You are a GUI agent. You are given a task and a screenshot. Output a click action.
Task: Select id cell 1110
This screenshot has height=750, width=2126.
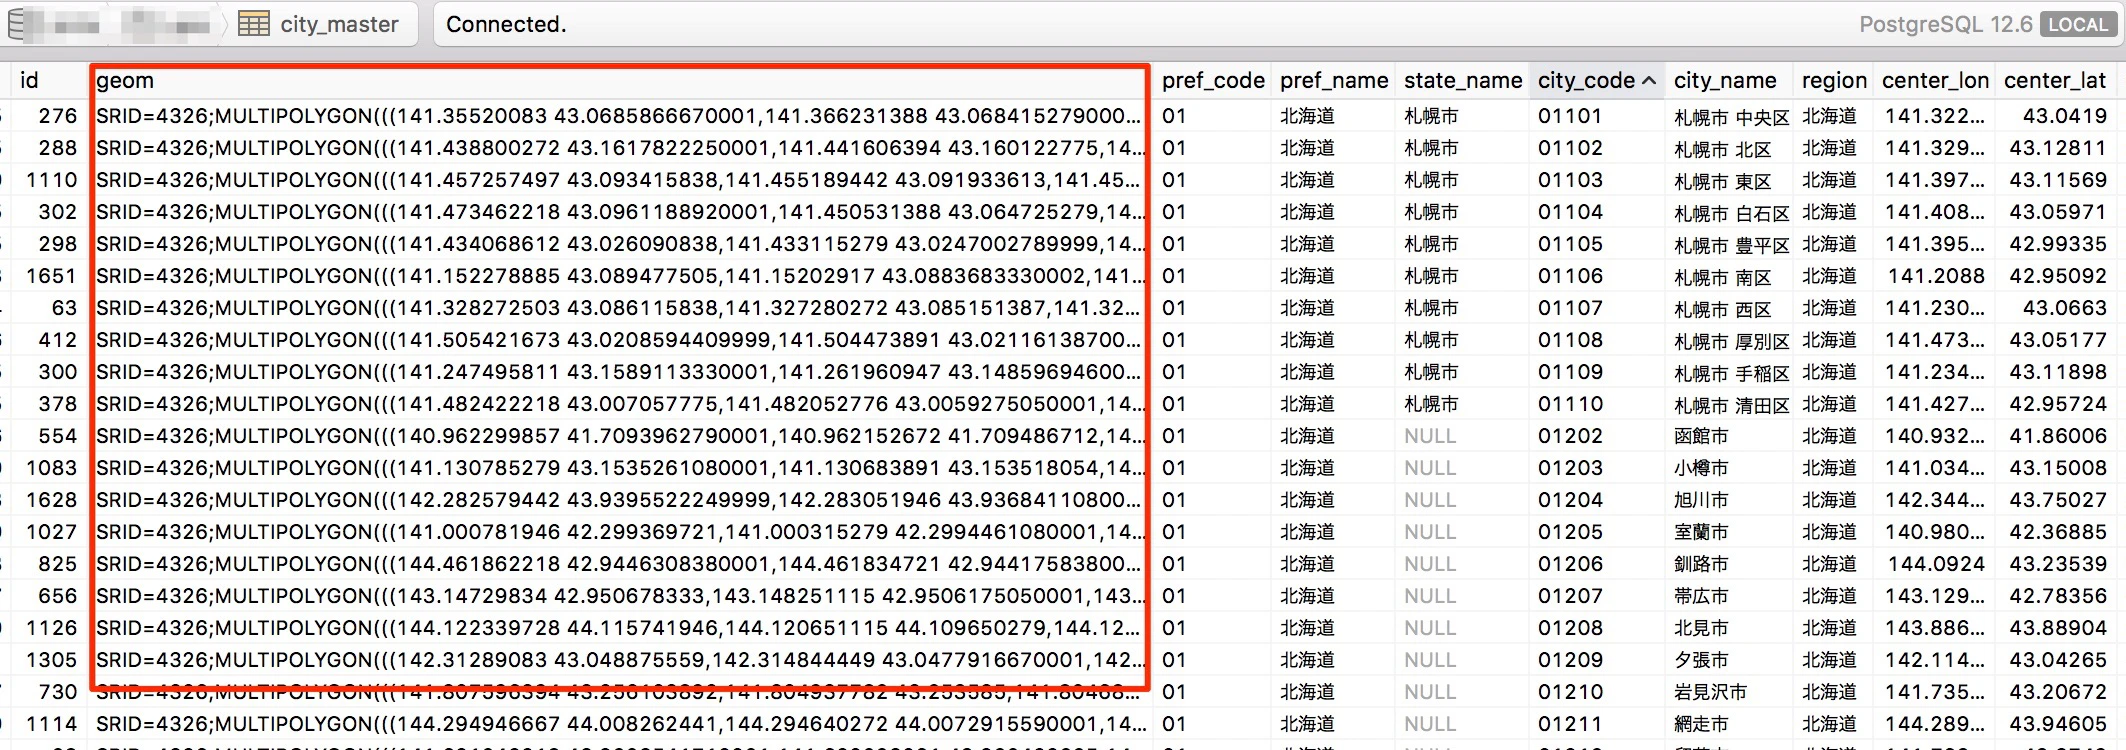pos(51,180)
